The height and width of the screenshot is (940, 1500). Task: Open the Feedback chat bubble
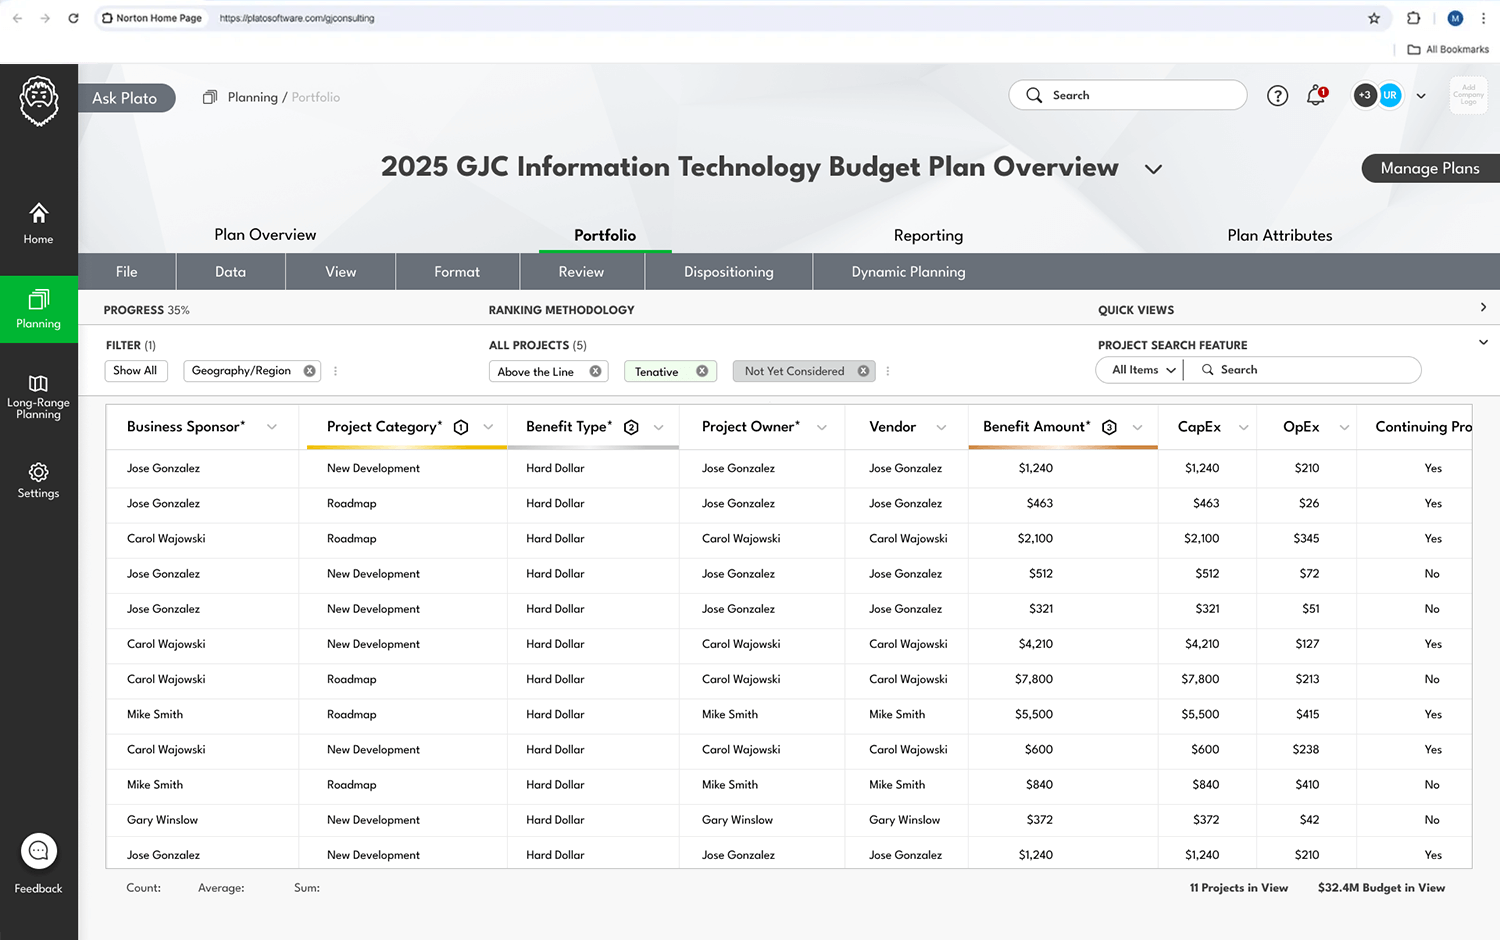[x=39, y=851]
